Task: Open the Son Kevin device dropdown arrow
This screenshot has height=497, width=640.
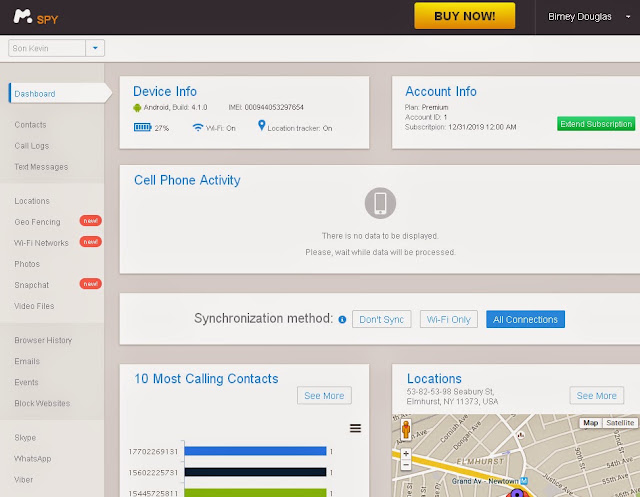Action: (x=95, y=48)
